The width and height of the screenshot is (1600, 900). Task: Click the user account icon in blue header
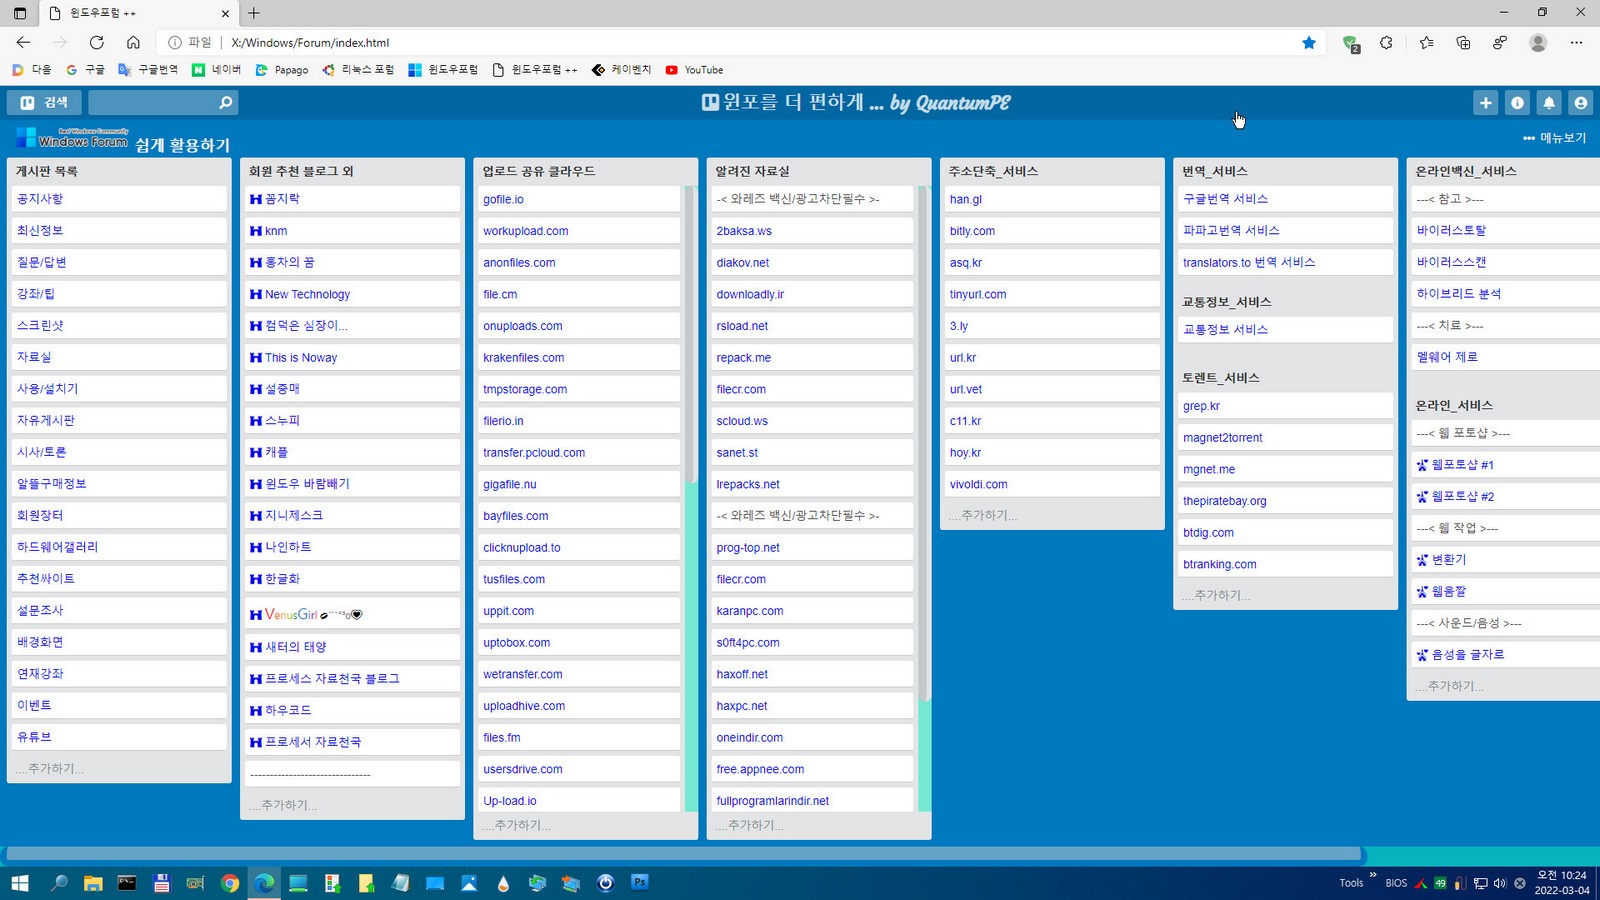point(1580,102)
